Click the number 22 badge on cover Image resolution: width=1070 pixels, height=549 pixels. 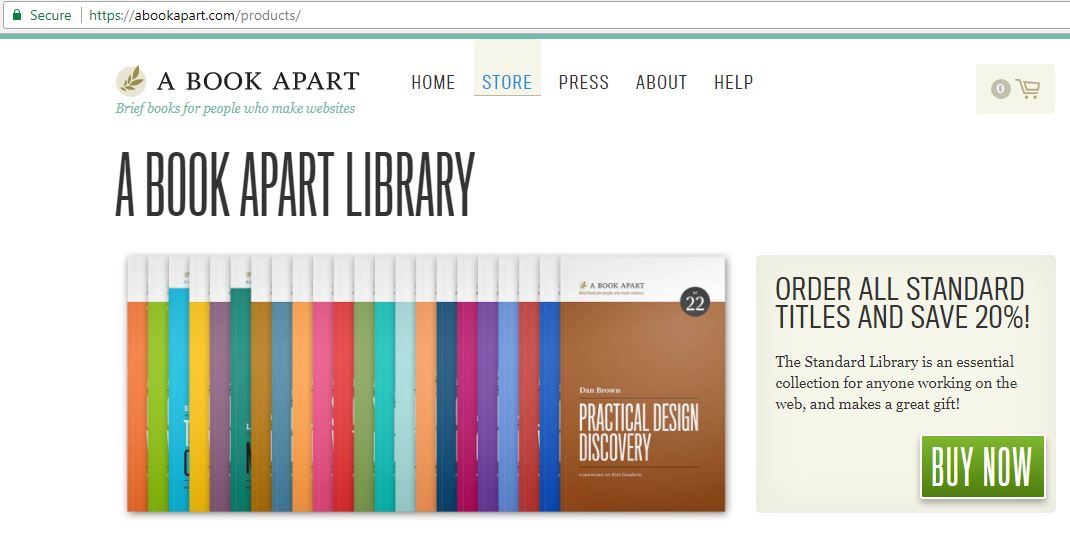click(x=694, y=302)
